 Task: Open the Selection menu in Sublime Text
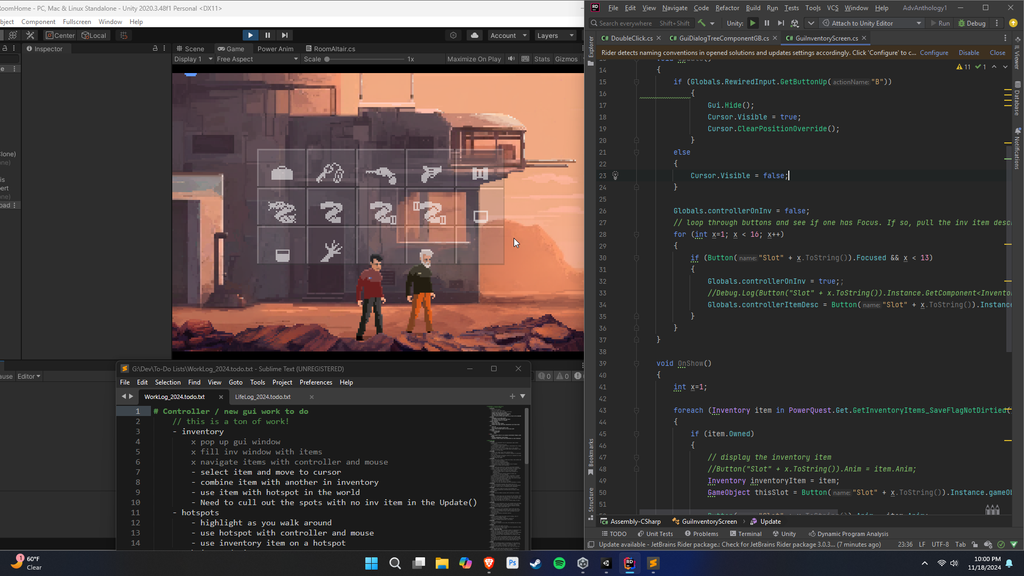click(x=167, y=382)
